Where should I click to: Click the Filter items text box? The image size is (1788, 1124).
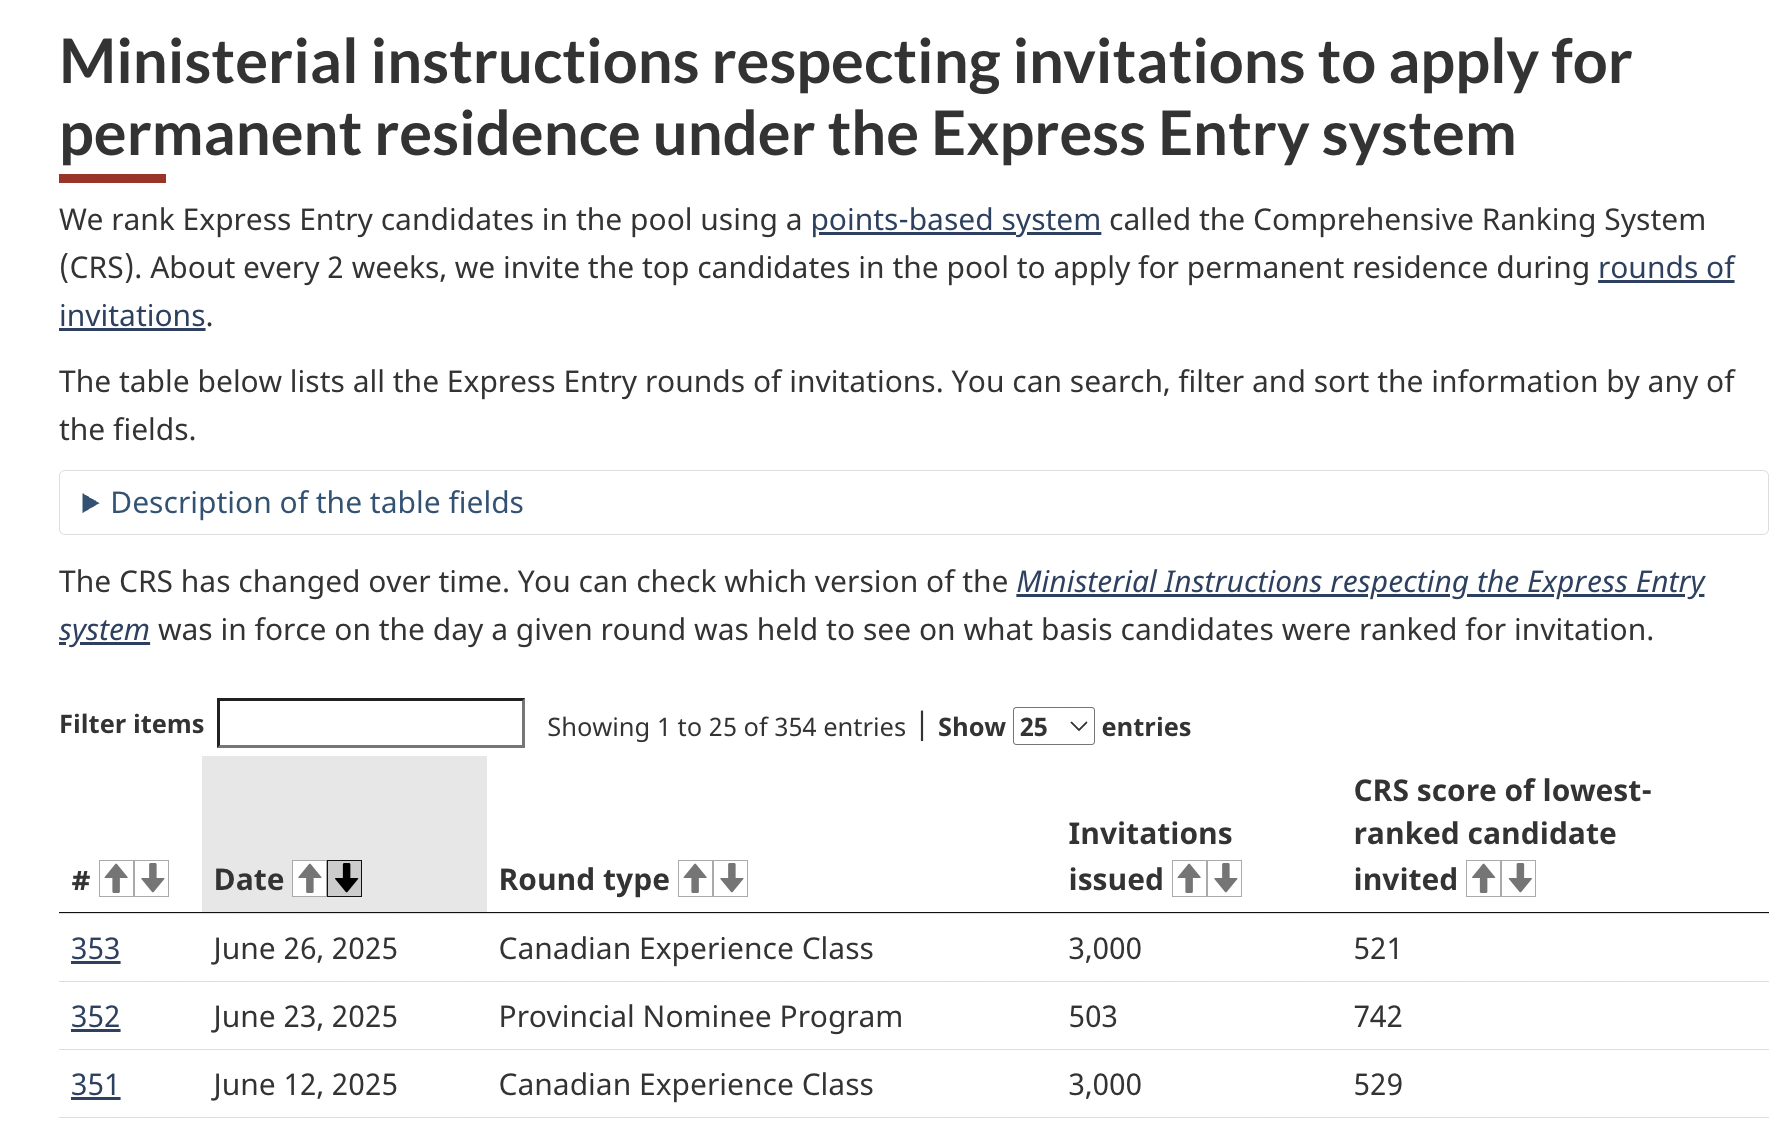(x=371, y=723)
